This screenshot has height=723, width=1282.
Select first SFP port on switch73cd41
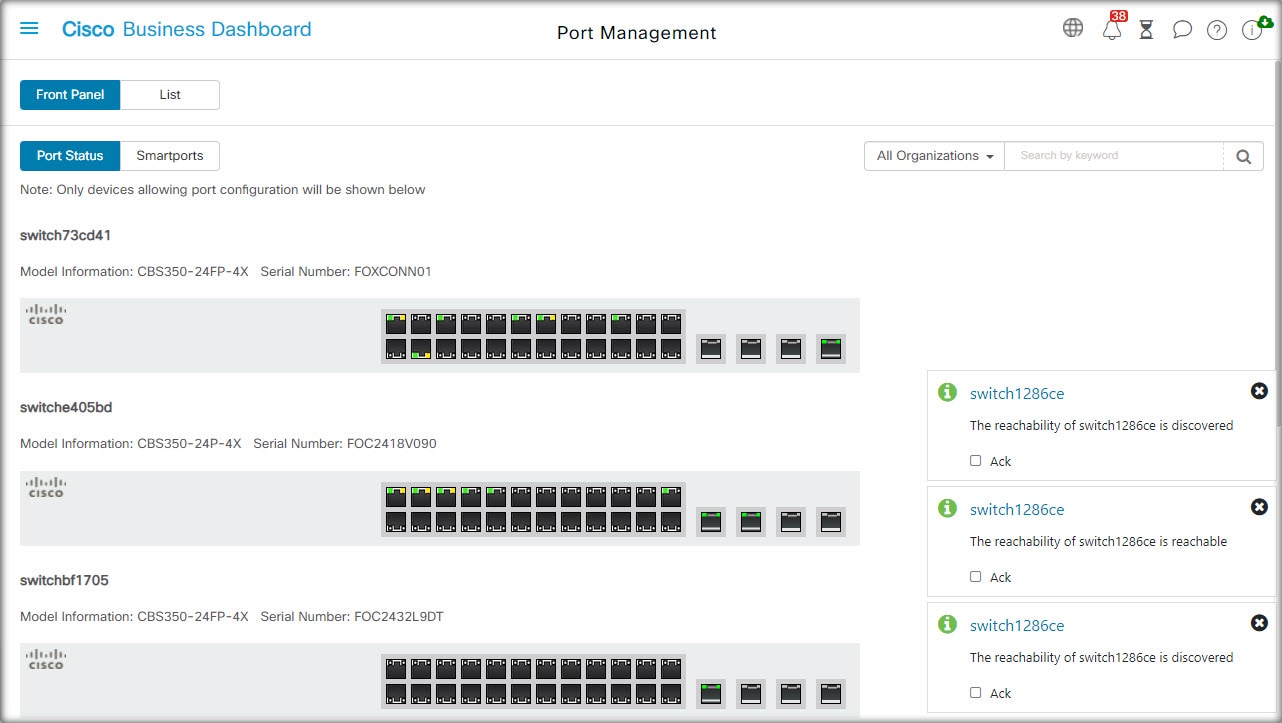(x=710, y=349)
